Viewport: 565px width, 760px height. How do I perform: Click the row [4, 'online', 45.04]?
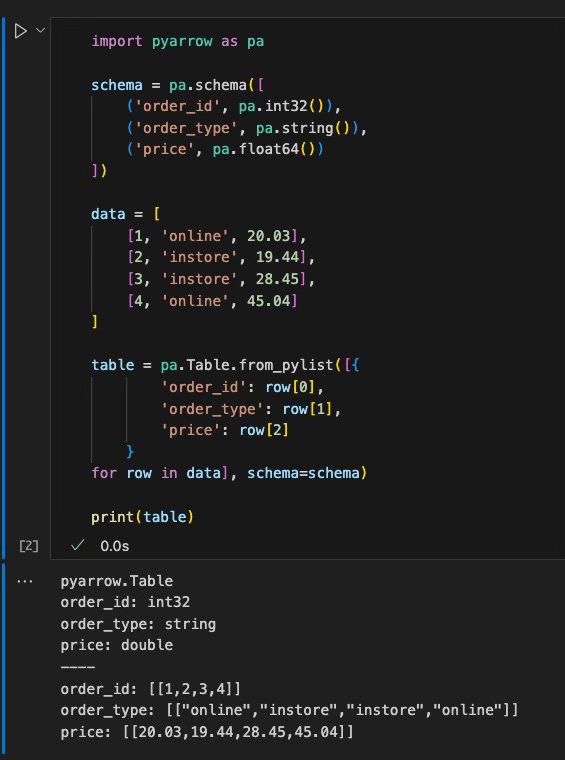pyautogui.click(x=213, y=301)
